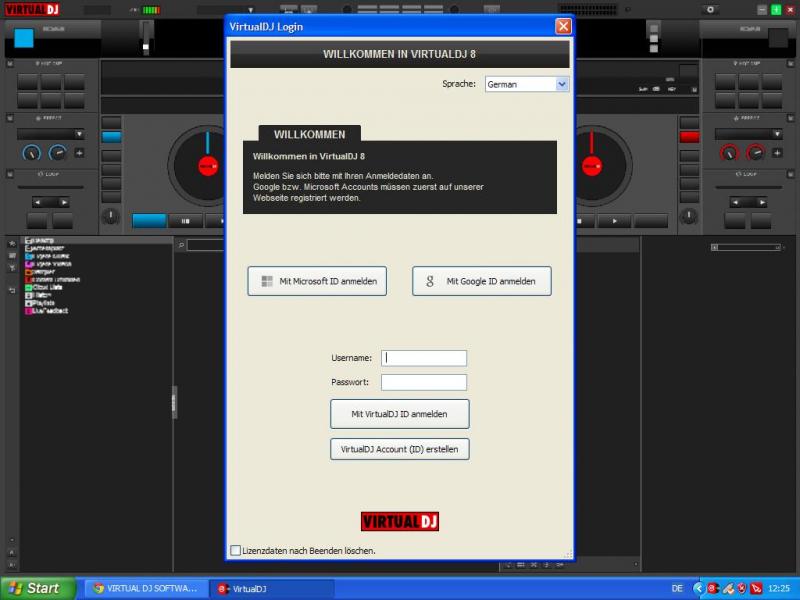Image resolution: width=800 pixels, height=600 pixels.
Task: Collapse the left deck hot cue panel
Action: click(10, 63)
